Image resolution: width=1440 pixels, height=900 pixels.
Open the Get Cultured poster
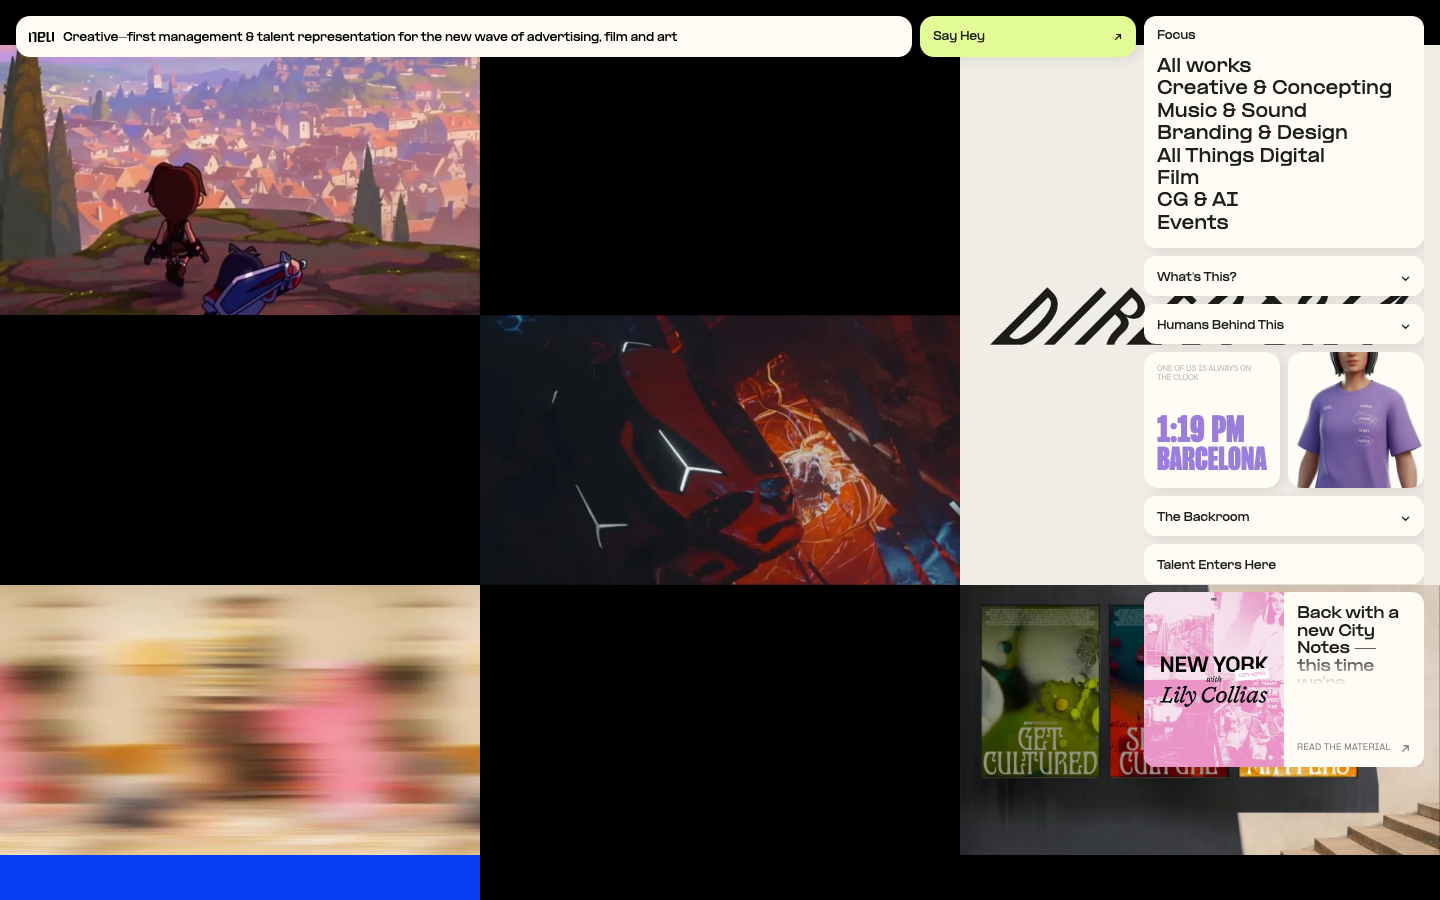1040,691
